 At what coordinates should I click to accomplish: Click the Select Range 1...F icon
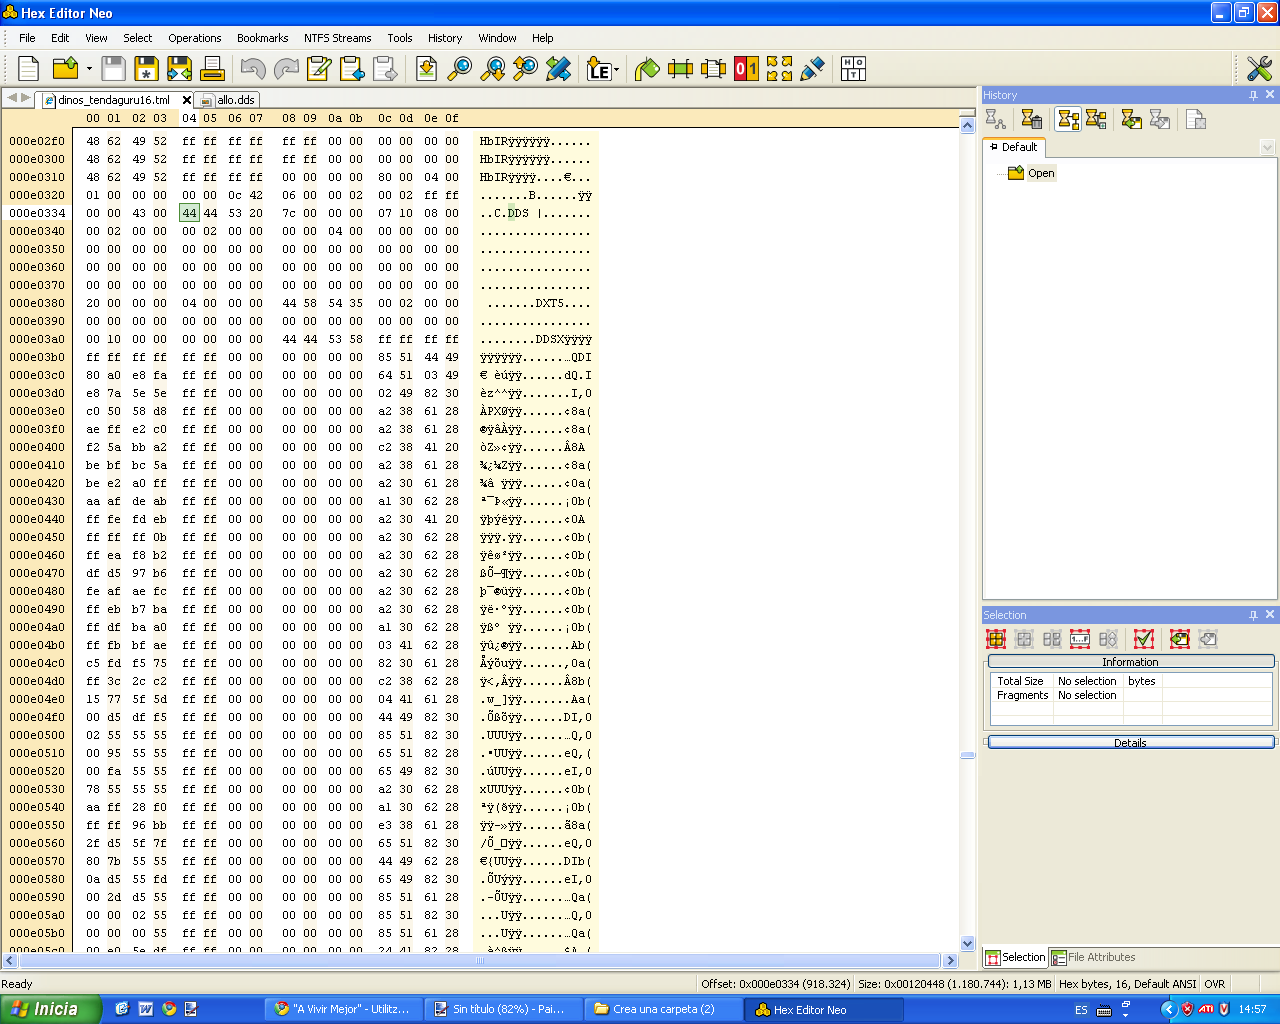tap(1080, 639)
